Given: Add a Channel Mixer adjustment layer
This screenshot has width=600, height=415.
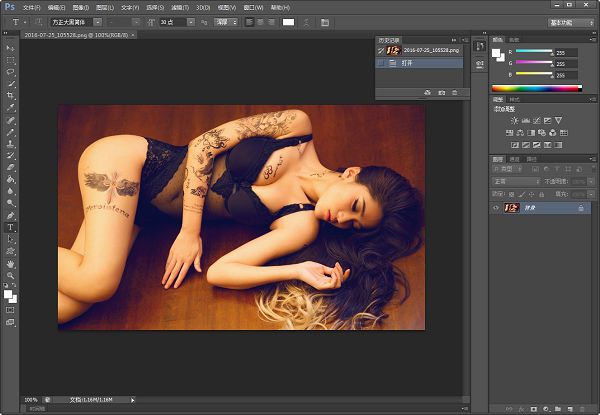Looking at the screenshot, I should click(x=553, y=133).
